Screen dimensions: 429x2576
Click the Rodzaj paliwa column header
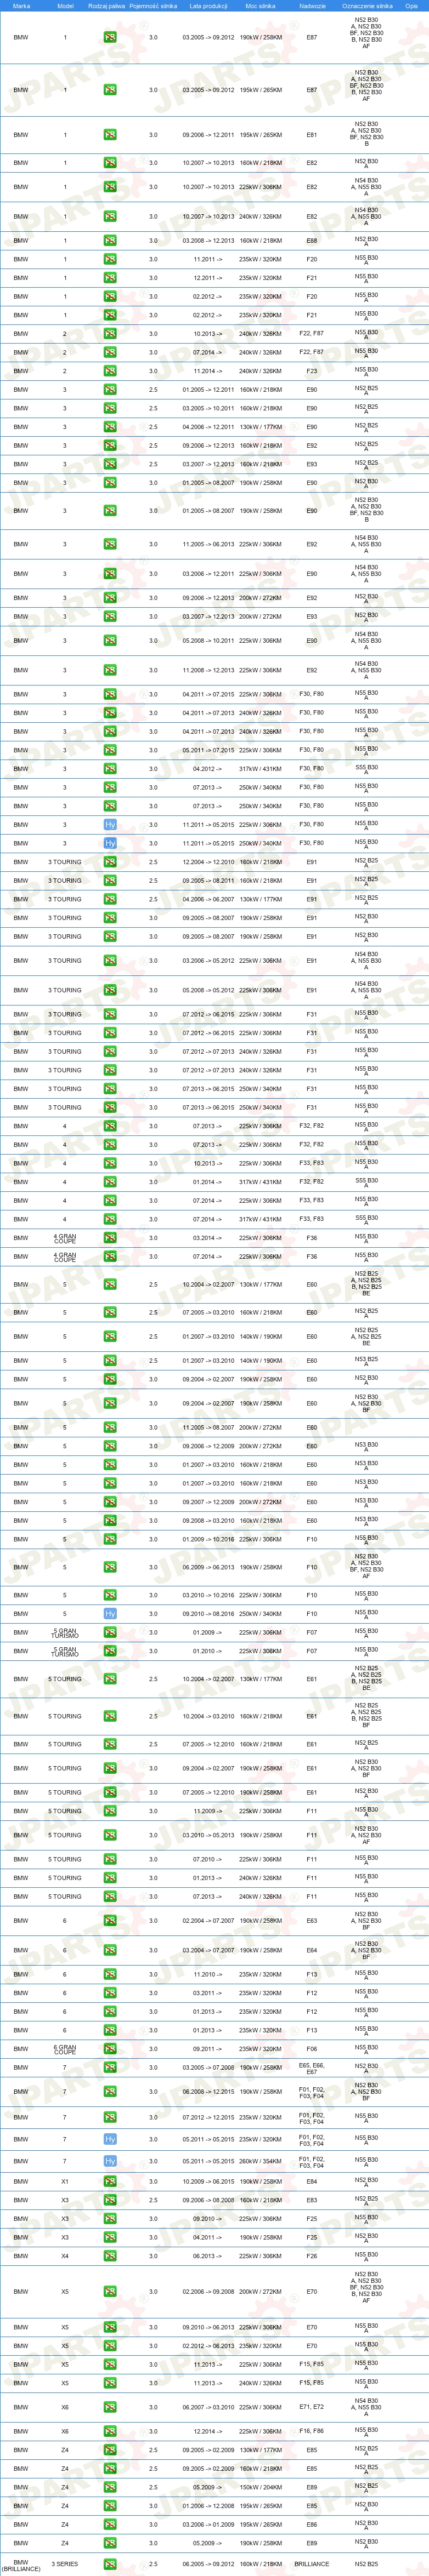click(x=107, y=6)
